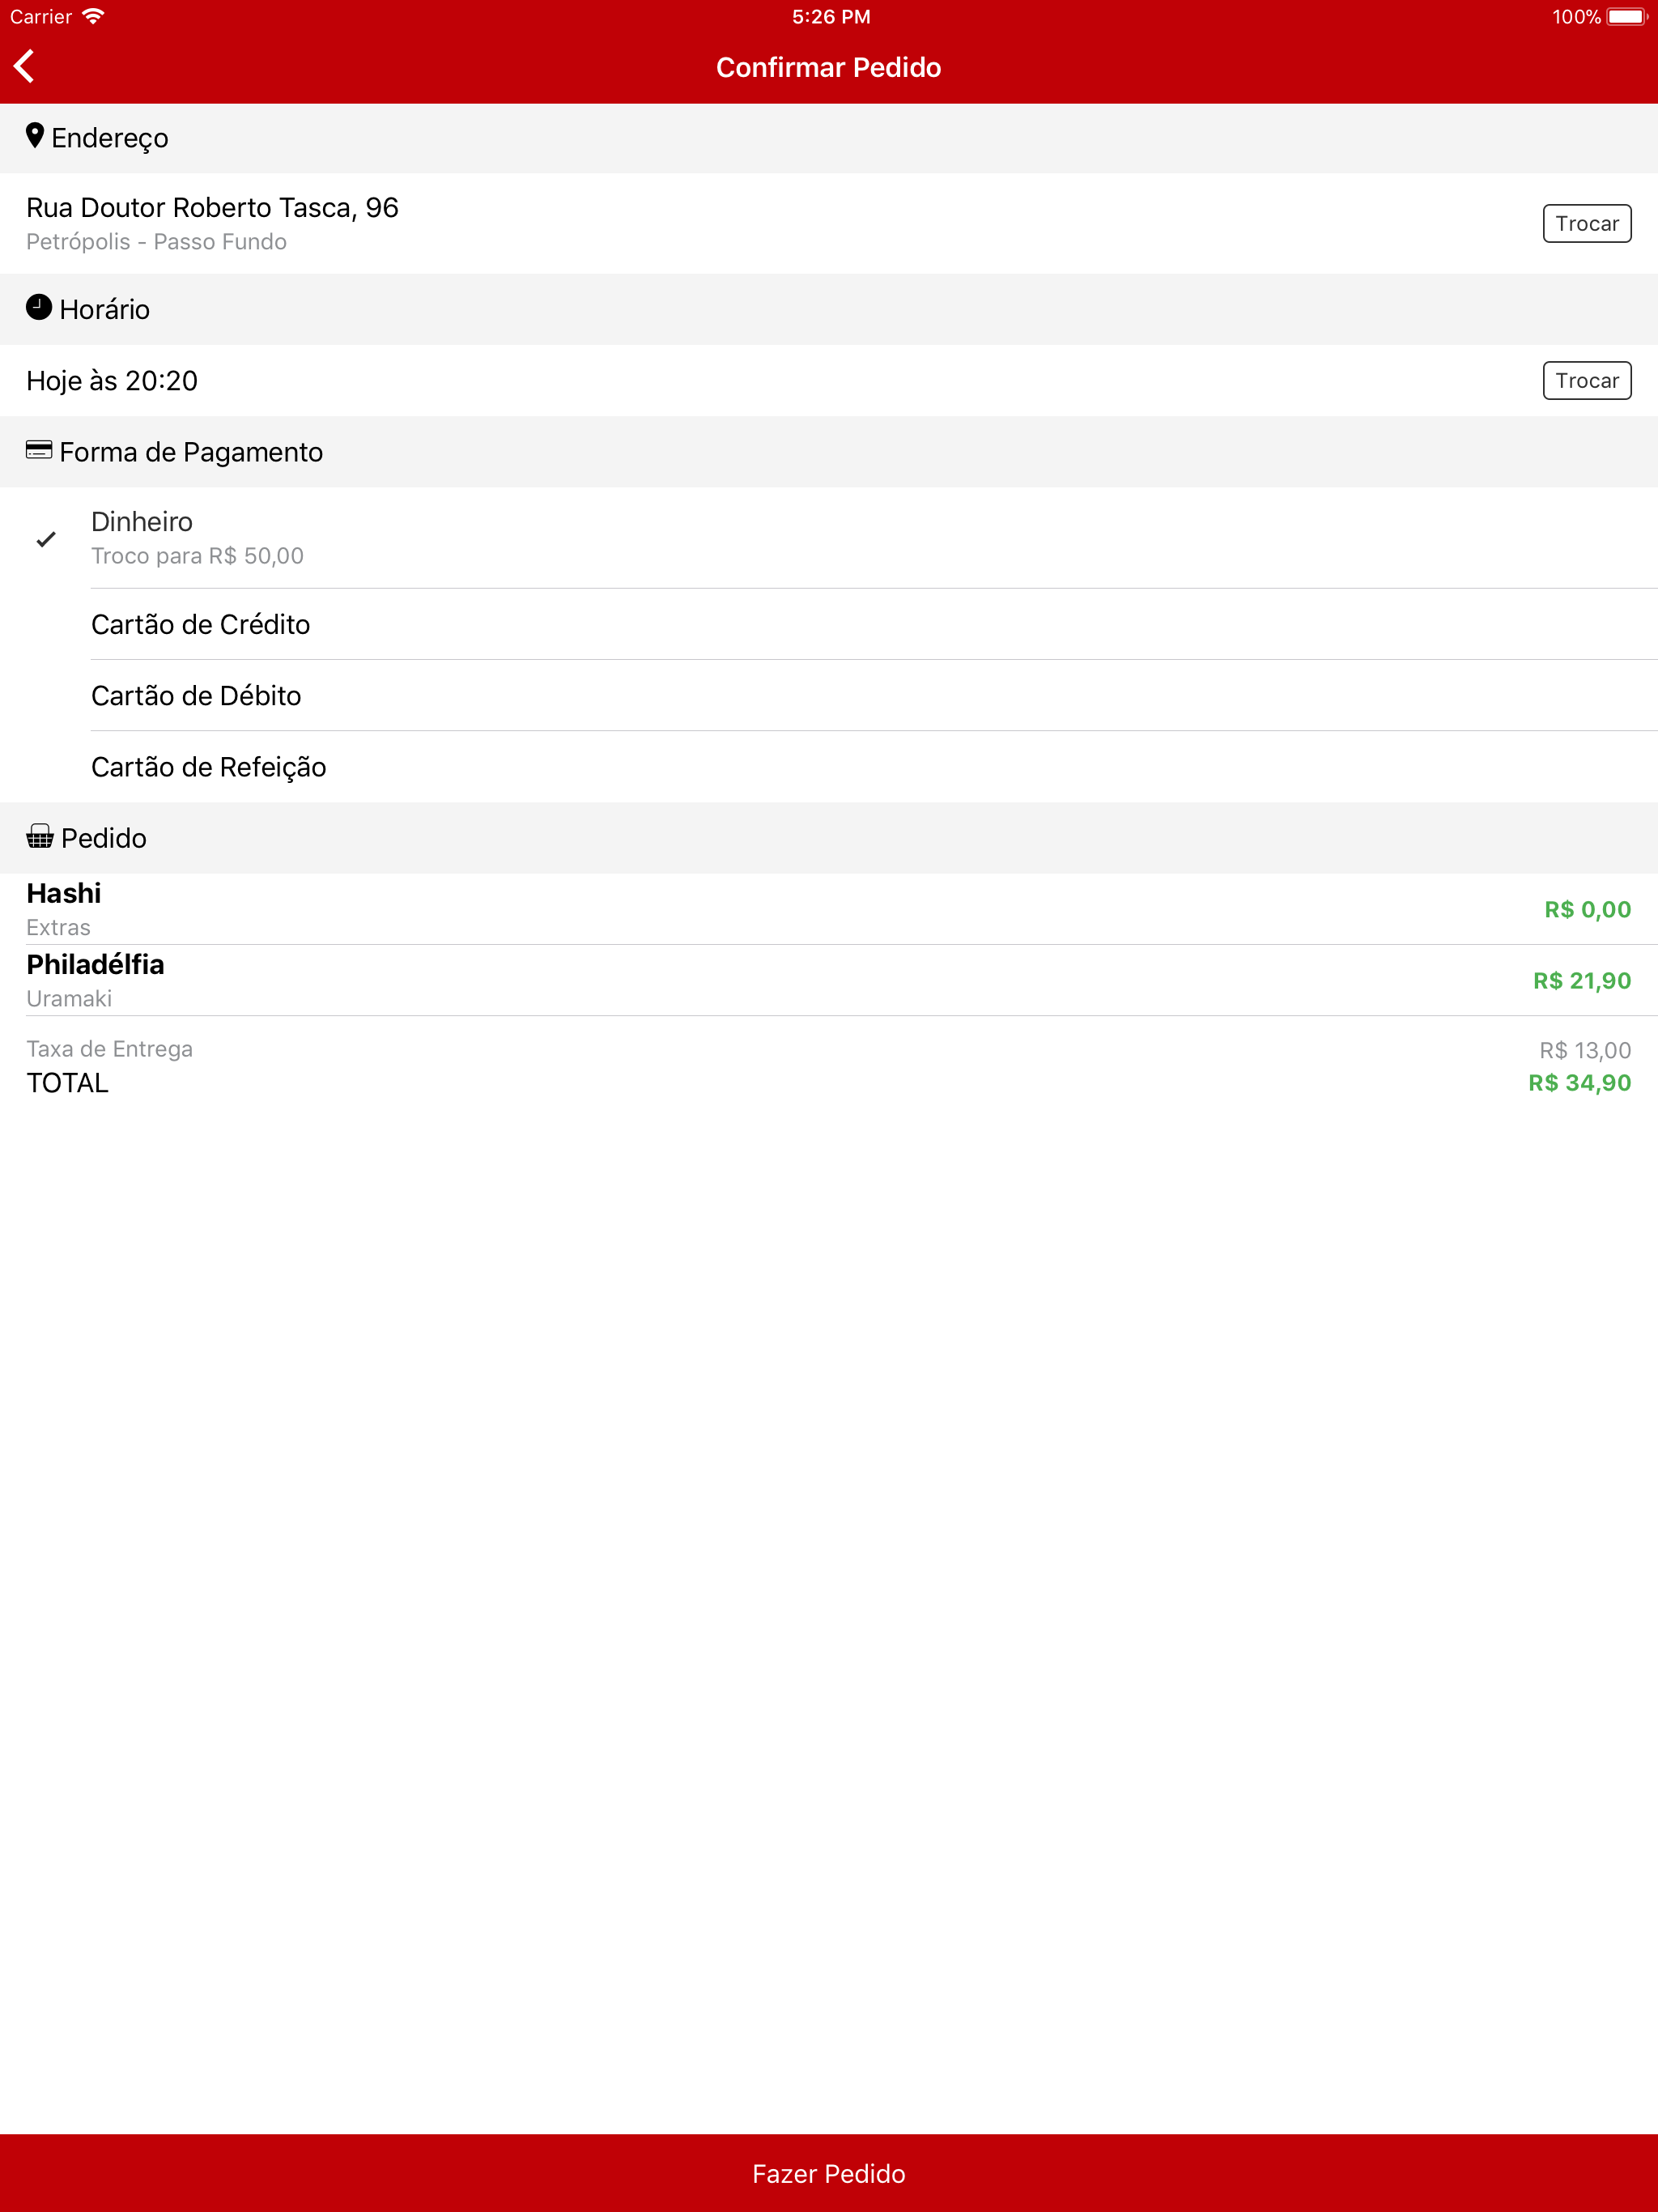
Task: Change address with Trocar button
Action: tap(1587, 223)
